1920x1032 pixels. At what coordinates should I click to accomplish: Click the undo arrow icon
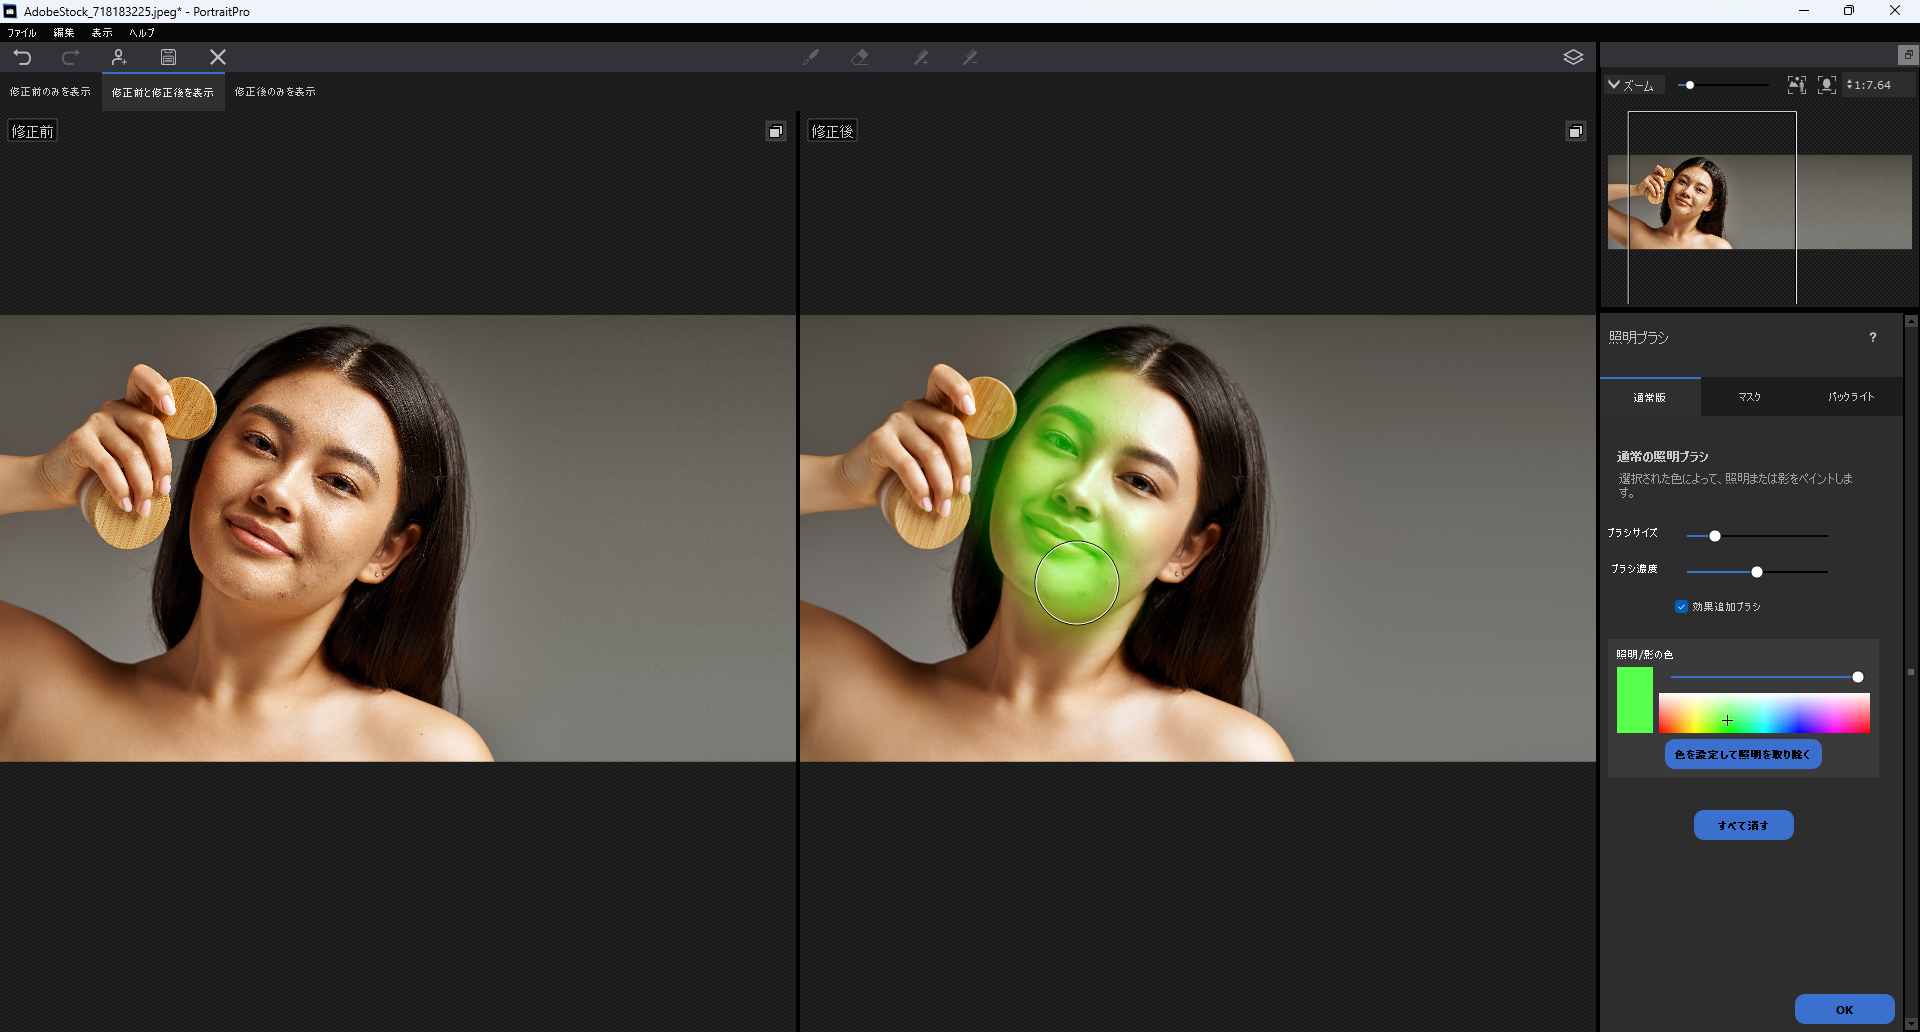coord(22,57)
